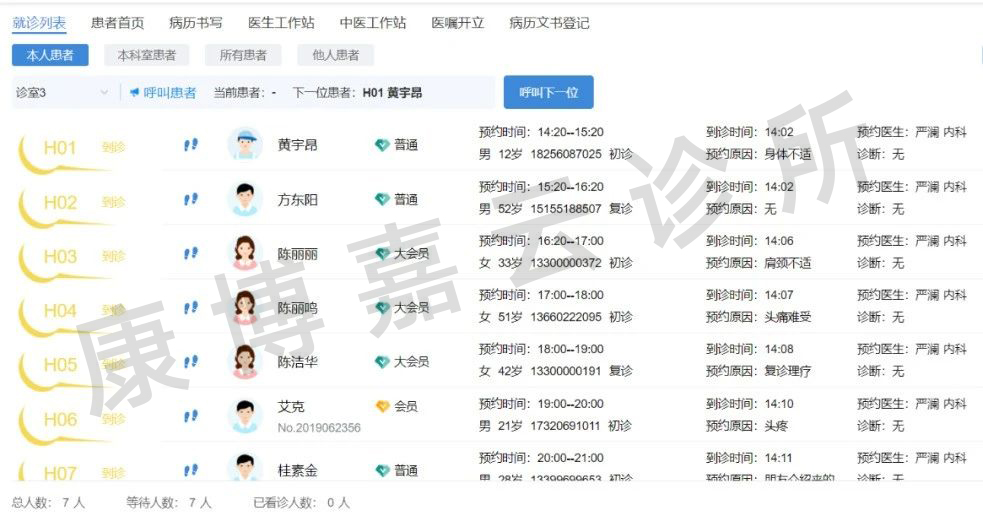Click the H06 queue number badge
Image resolution: width=983 pixels, height=516 pixels.
click(60, 419)
